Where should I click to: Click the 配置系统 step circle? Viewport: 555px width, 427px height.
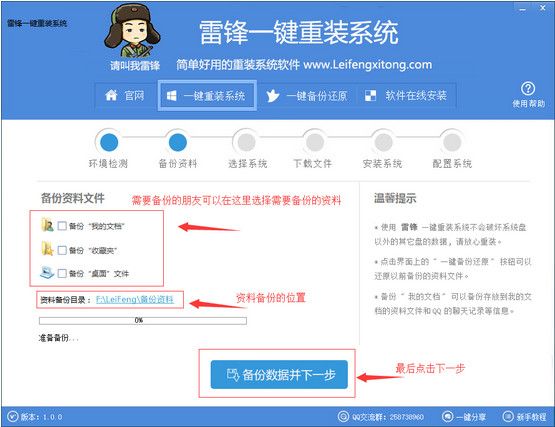point(452,142)
